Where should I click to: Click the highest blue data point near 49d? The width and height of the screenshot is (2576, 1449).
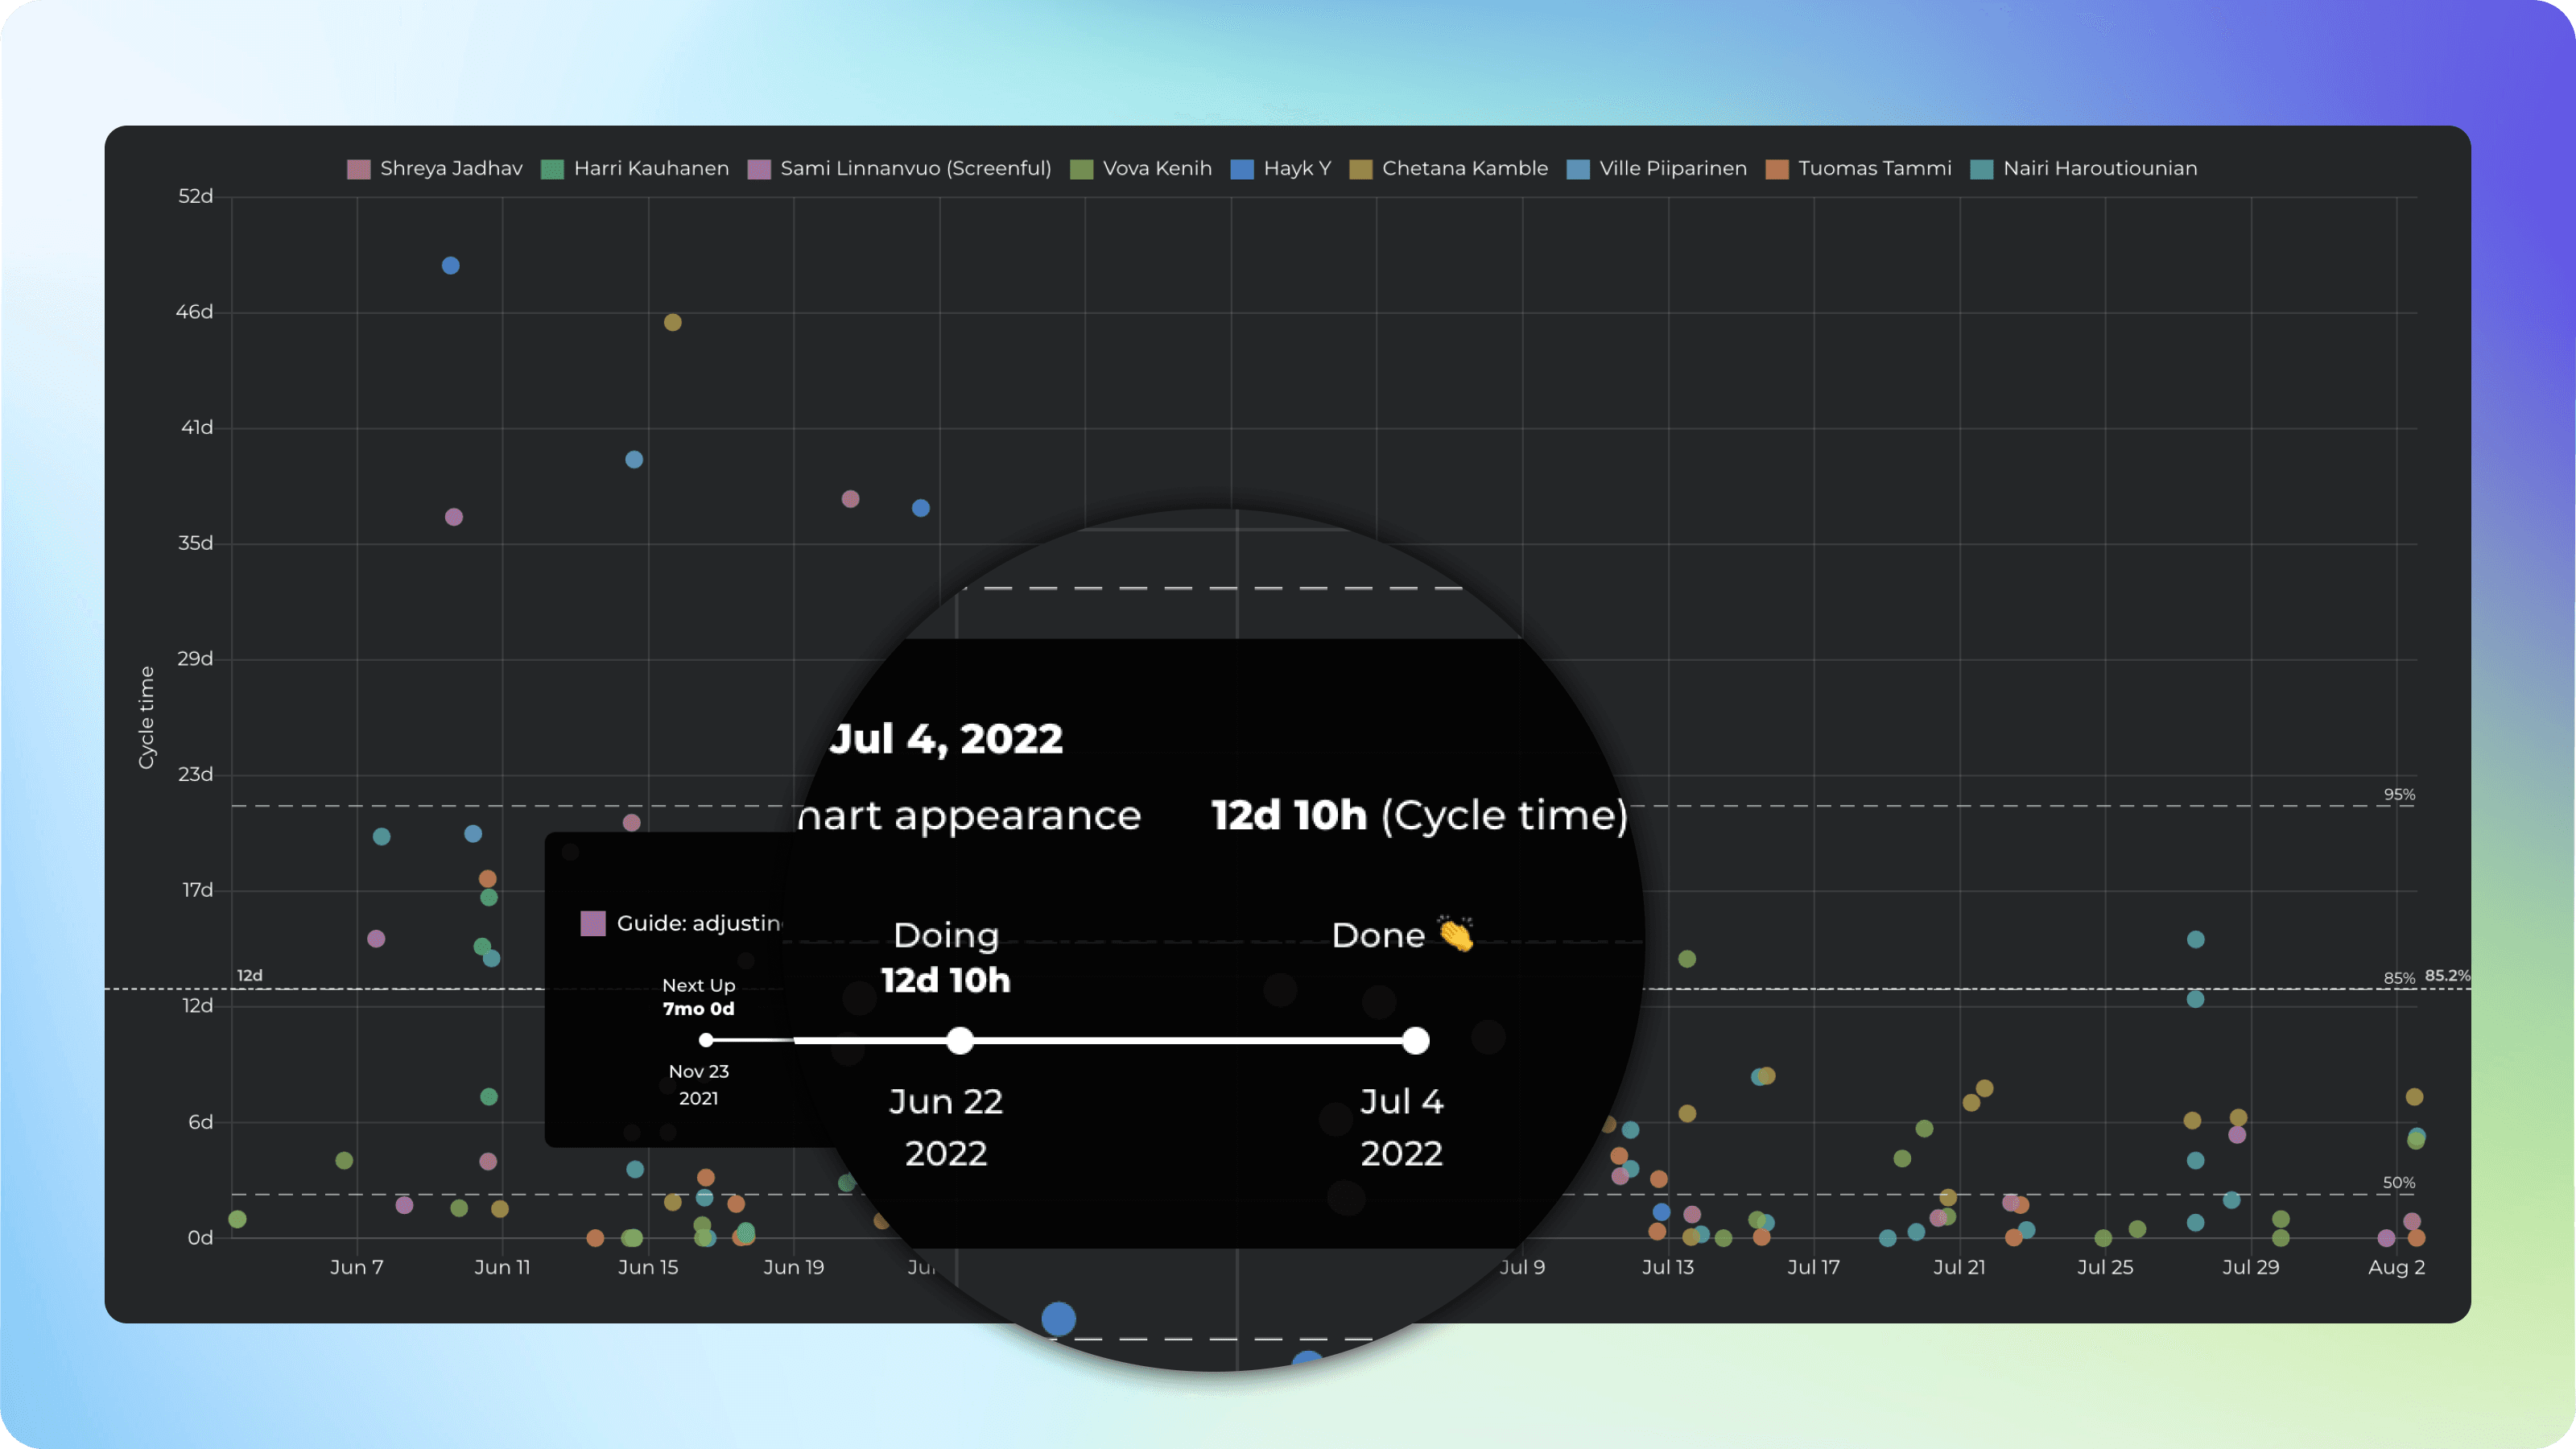tap(451, 265)
